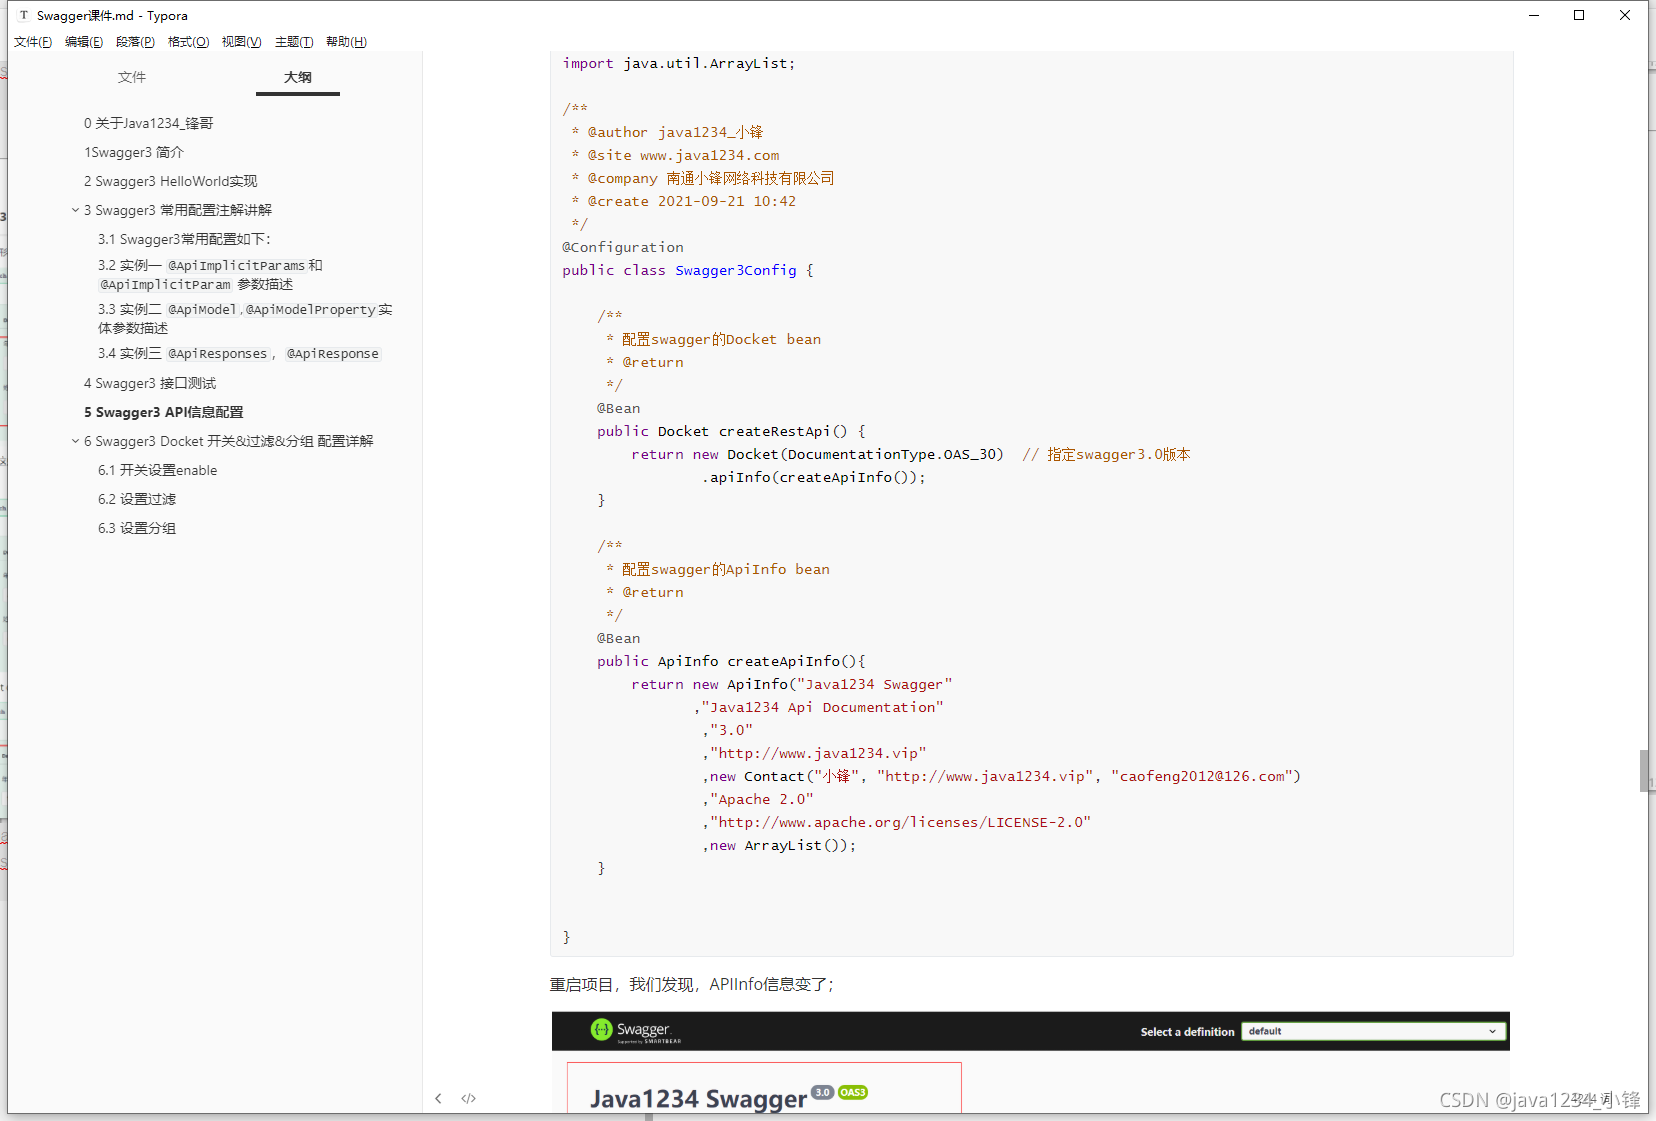Click the '@create 2021-09-21 10:42' comment line
This screenshot has width=1656, height=1121.
pos(683,201)
